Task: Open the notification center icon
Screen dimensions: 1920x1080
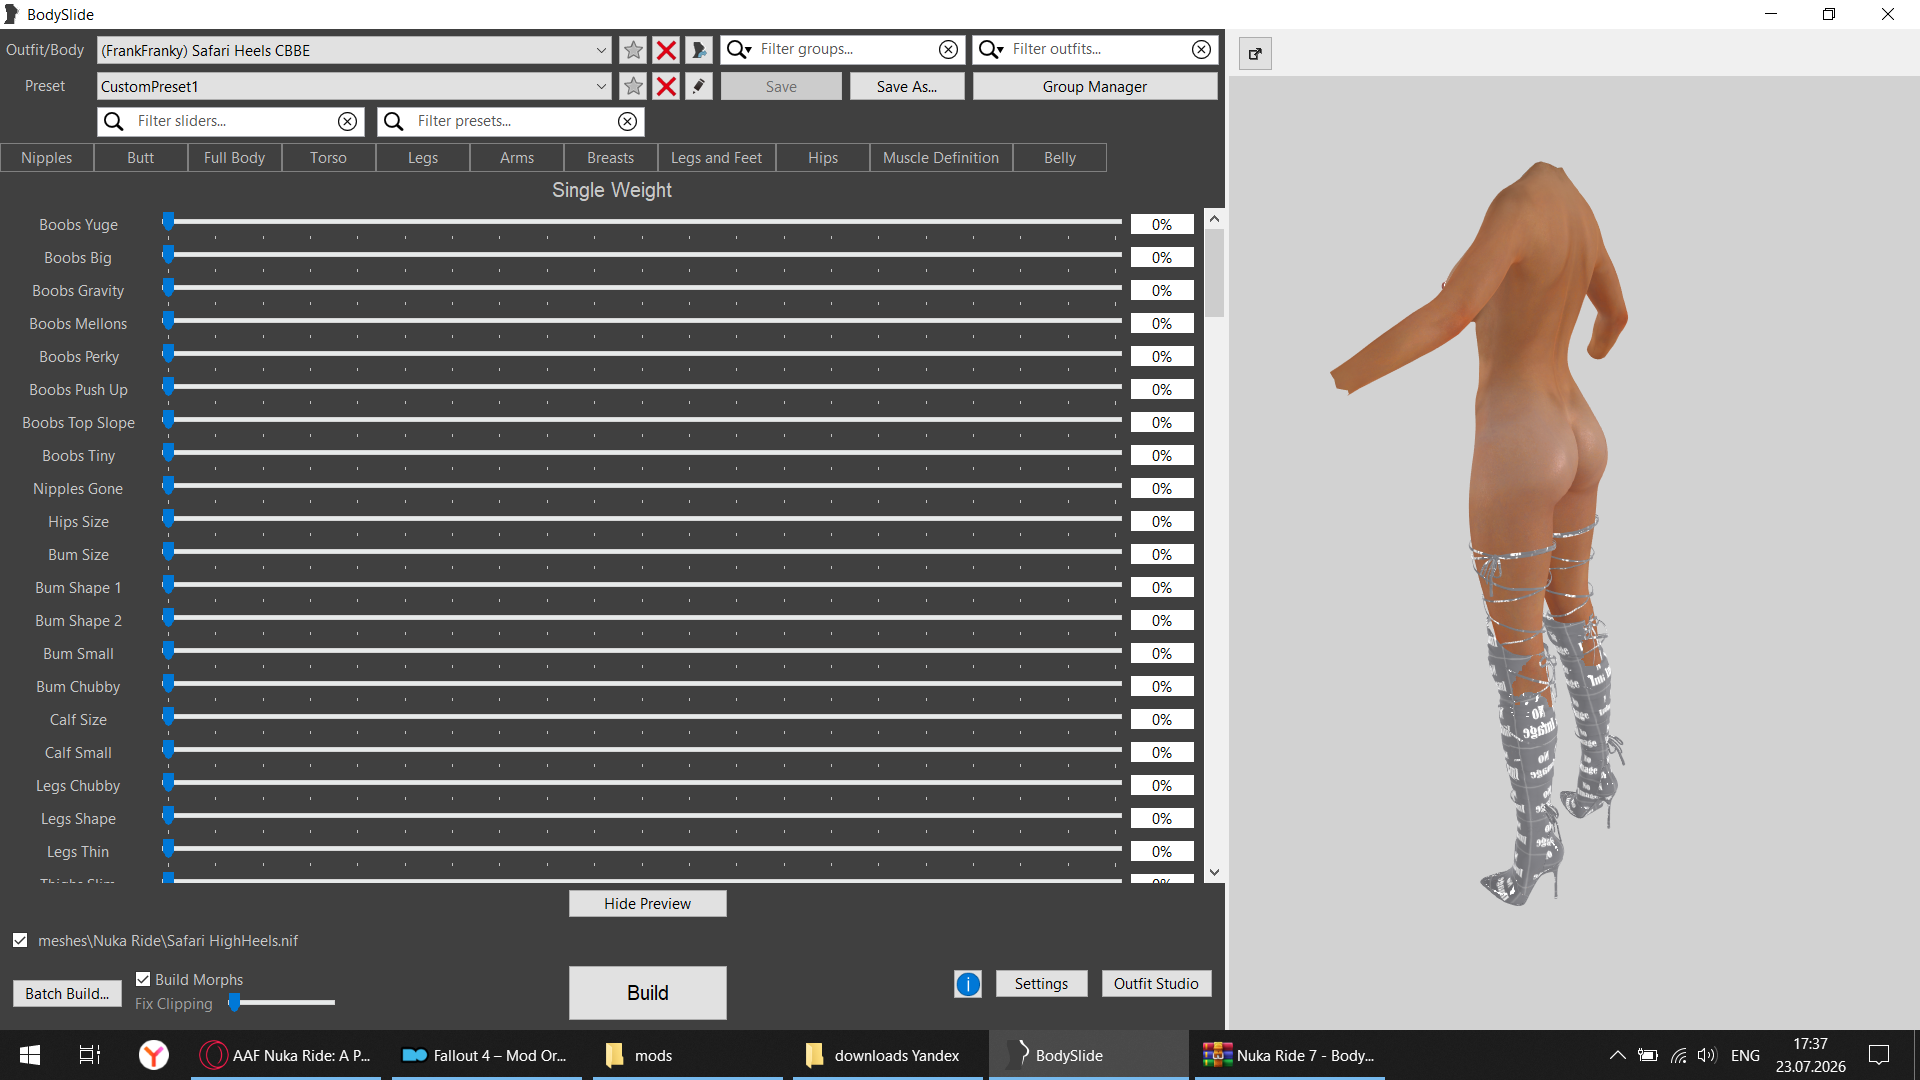Action: click(1879, 1055)
